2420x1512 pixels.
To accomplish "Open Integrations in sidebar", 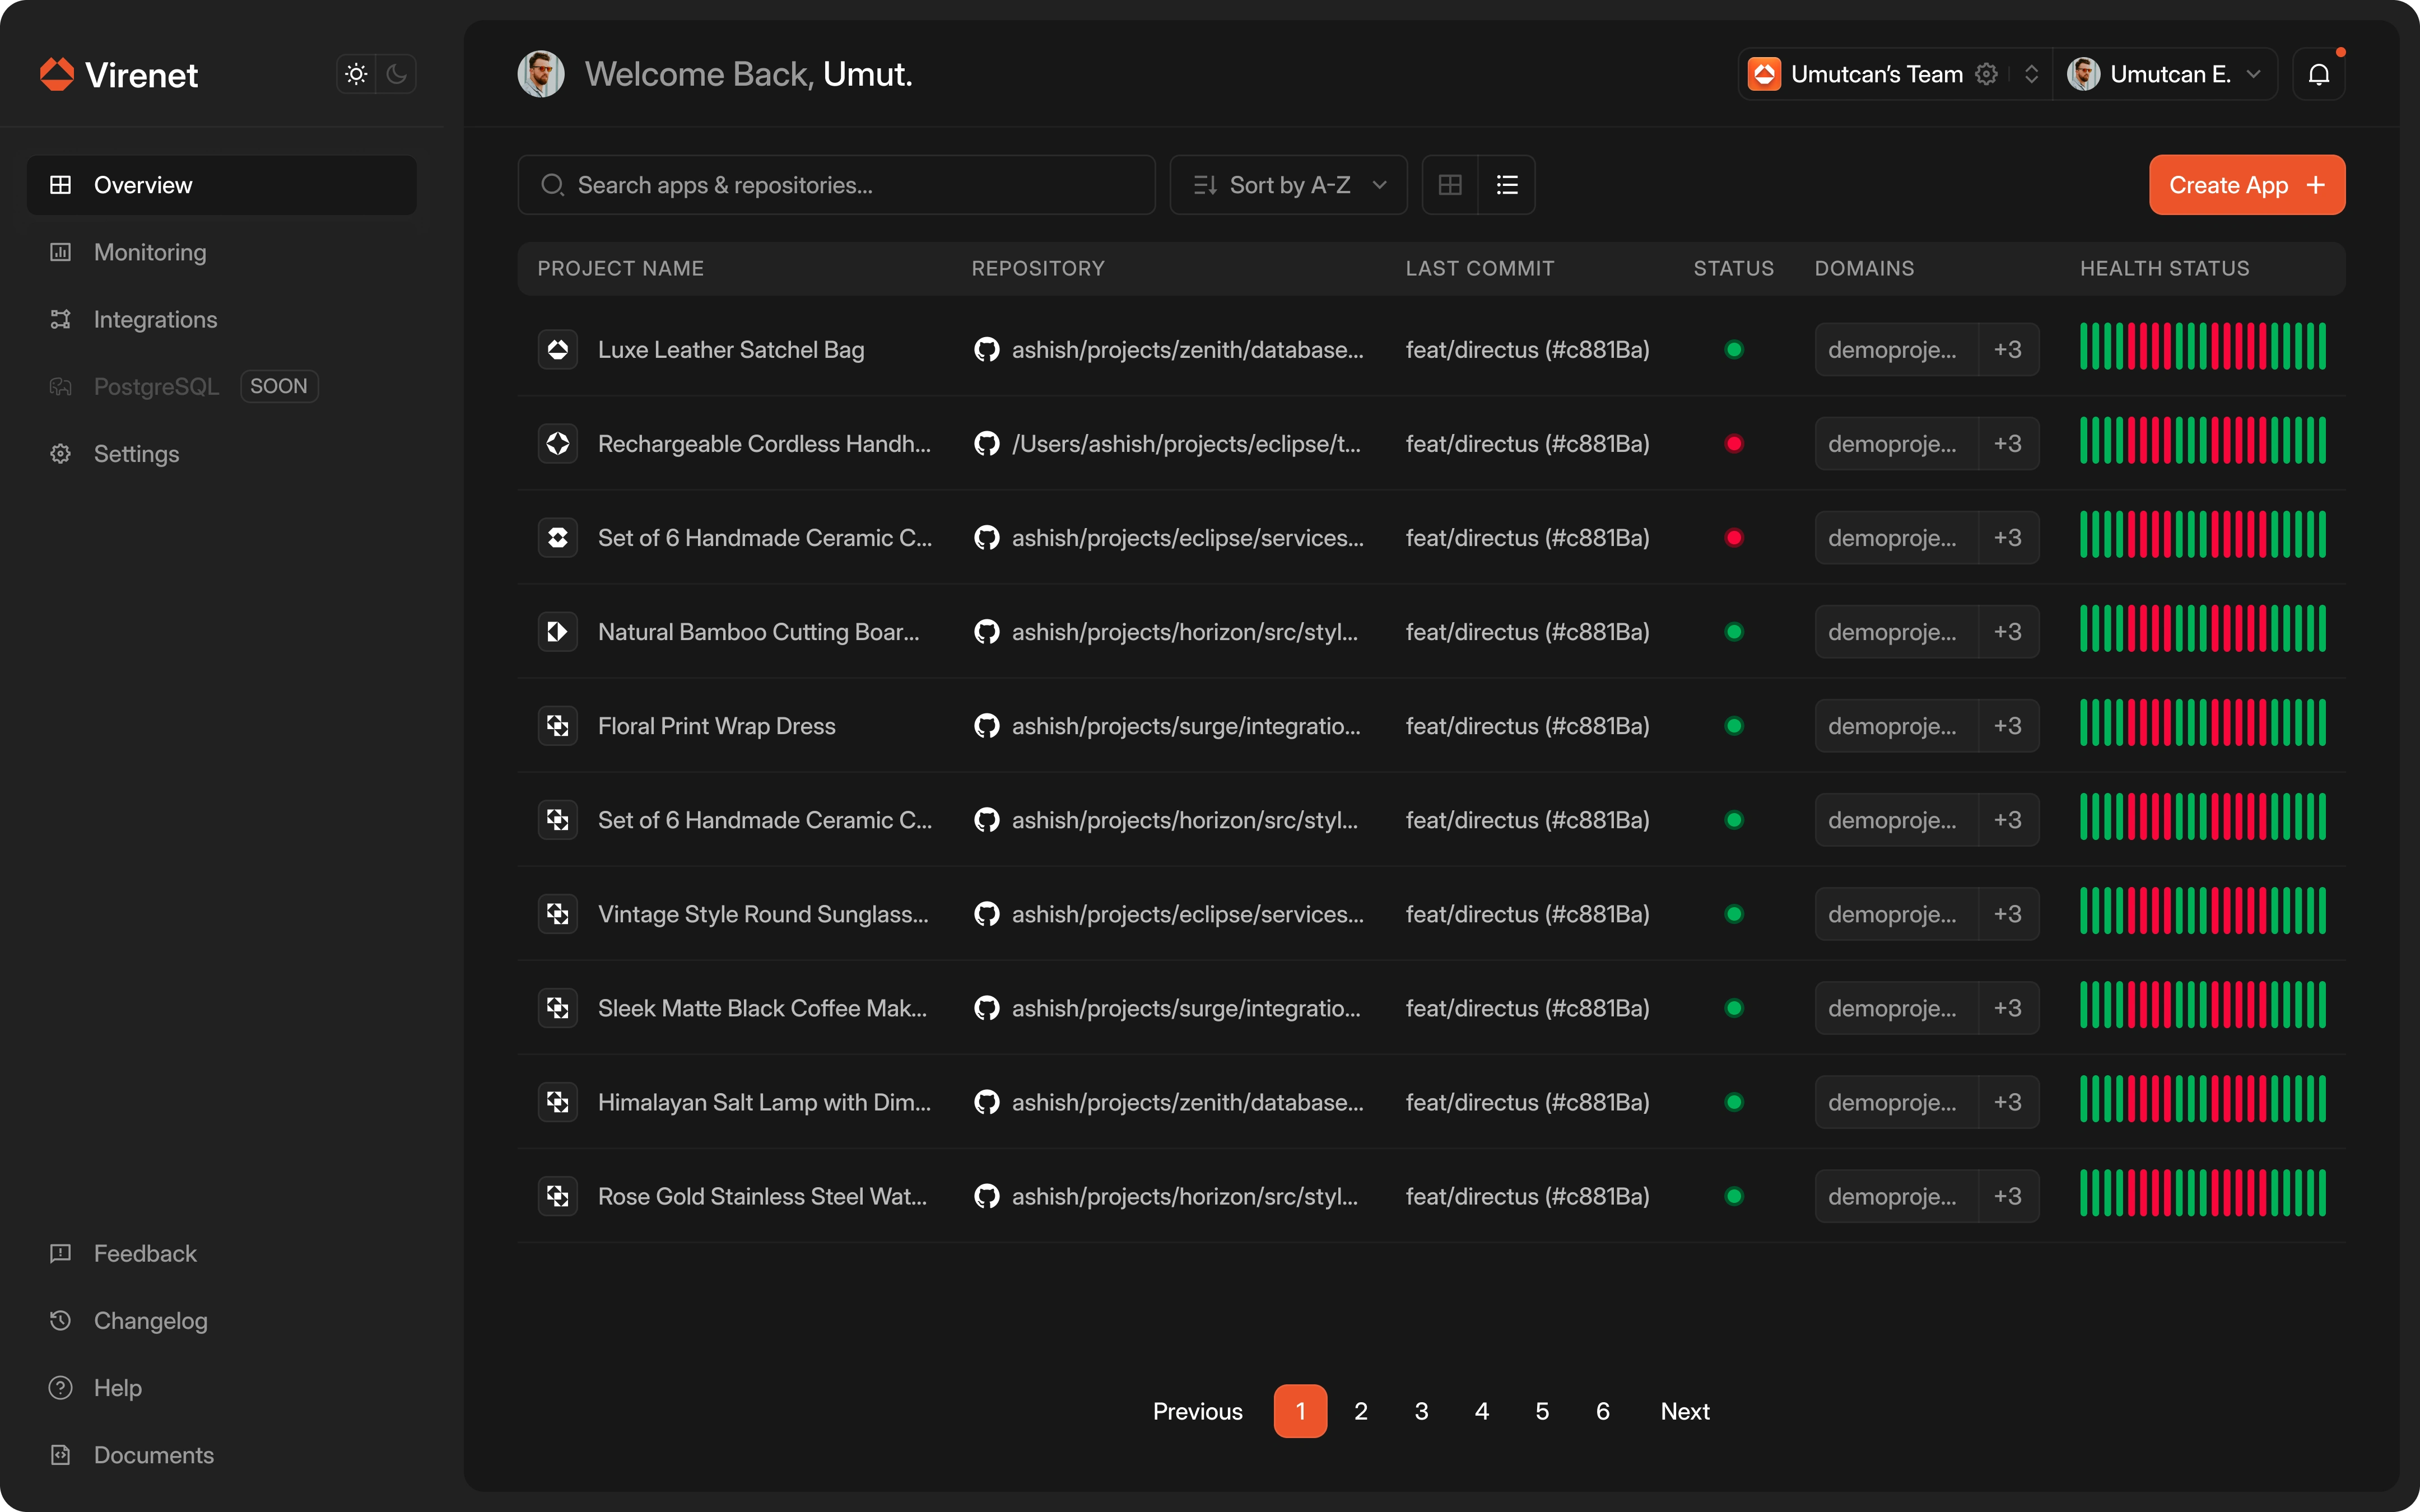I will 155,319.
